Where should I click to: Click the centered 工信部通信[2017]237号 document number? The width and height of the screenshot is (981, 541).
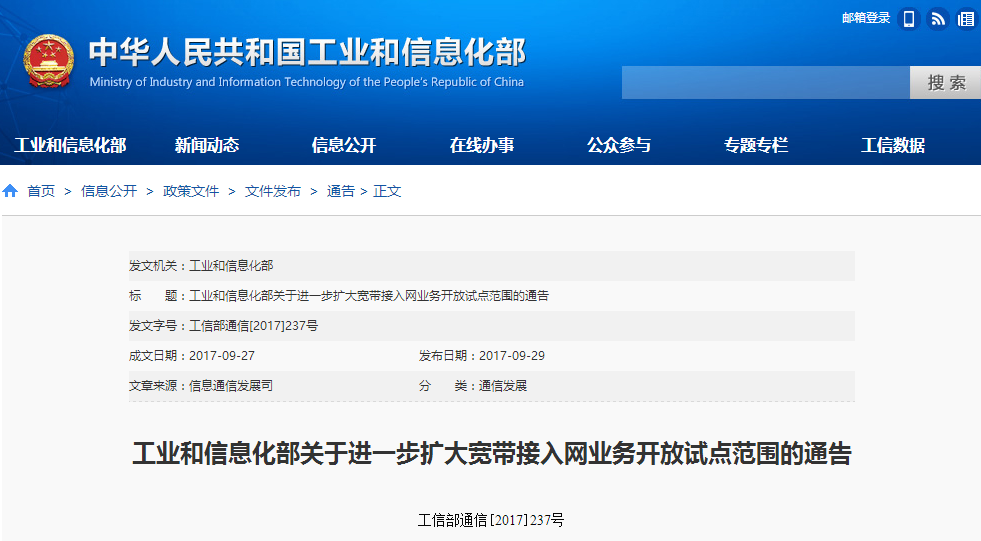click(x=491, y=520)
